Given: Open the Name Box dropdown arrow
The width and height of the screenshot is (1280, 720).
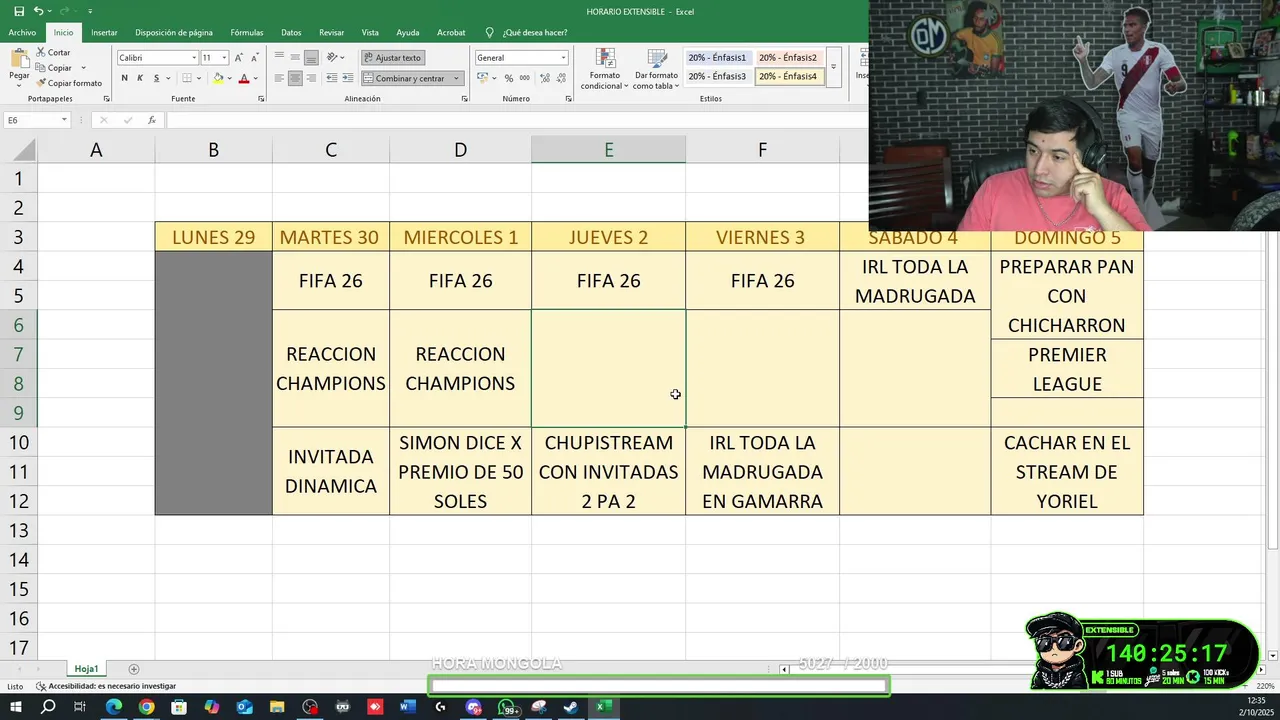Looking at the screenshot, I should (64, 120).
